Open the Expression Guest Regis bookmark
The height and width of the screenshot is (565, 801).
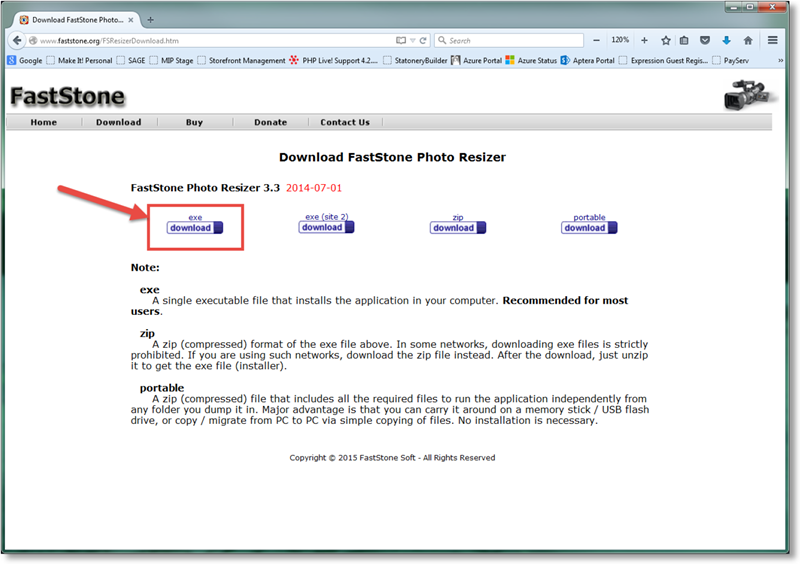pos(664,60)
